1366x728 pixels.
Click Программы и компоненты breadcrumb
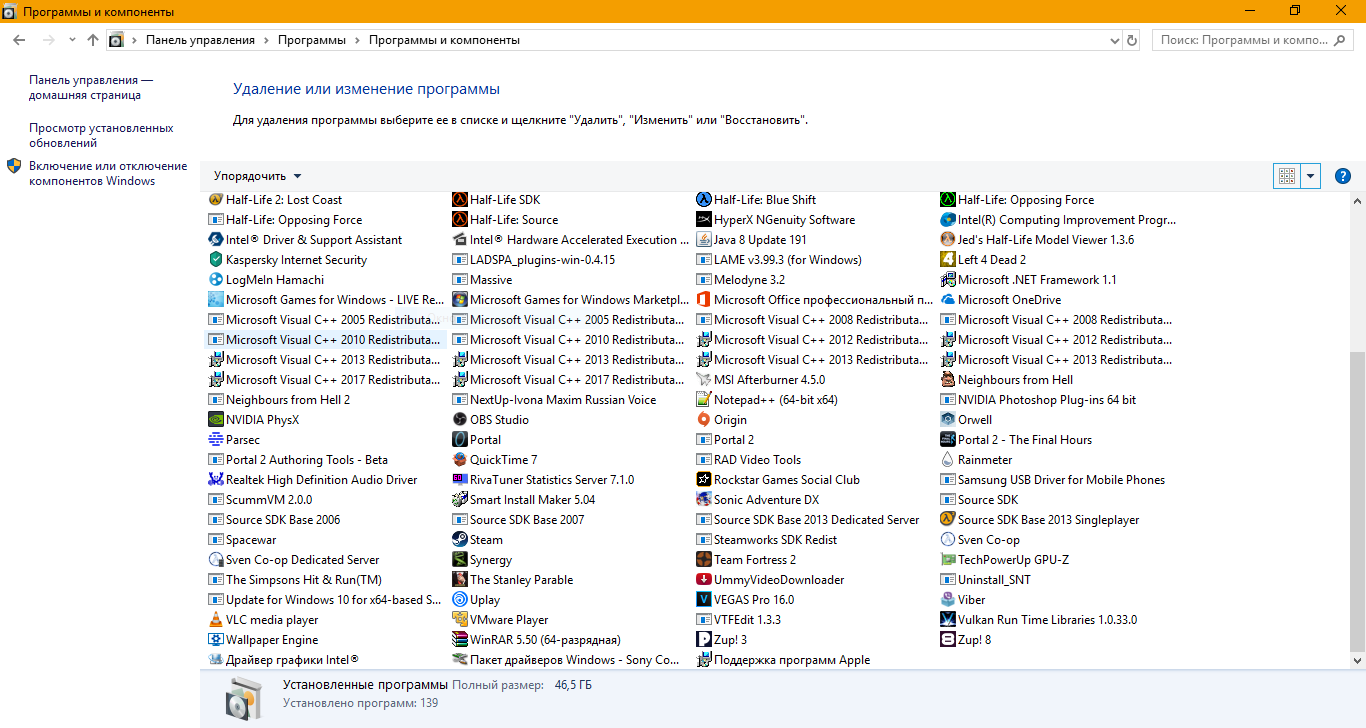[x=444, y=40]
